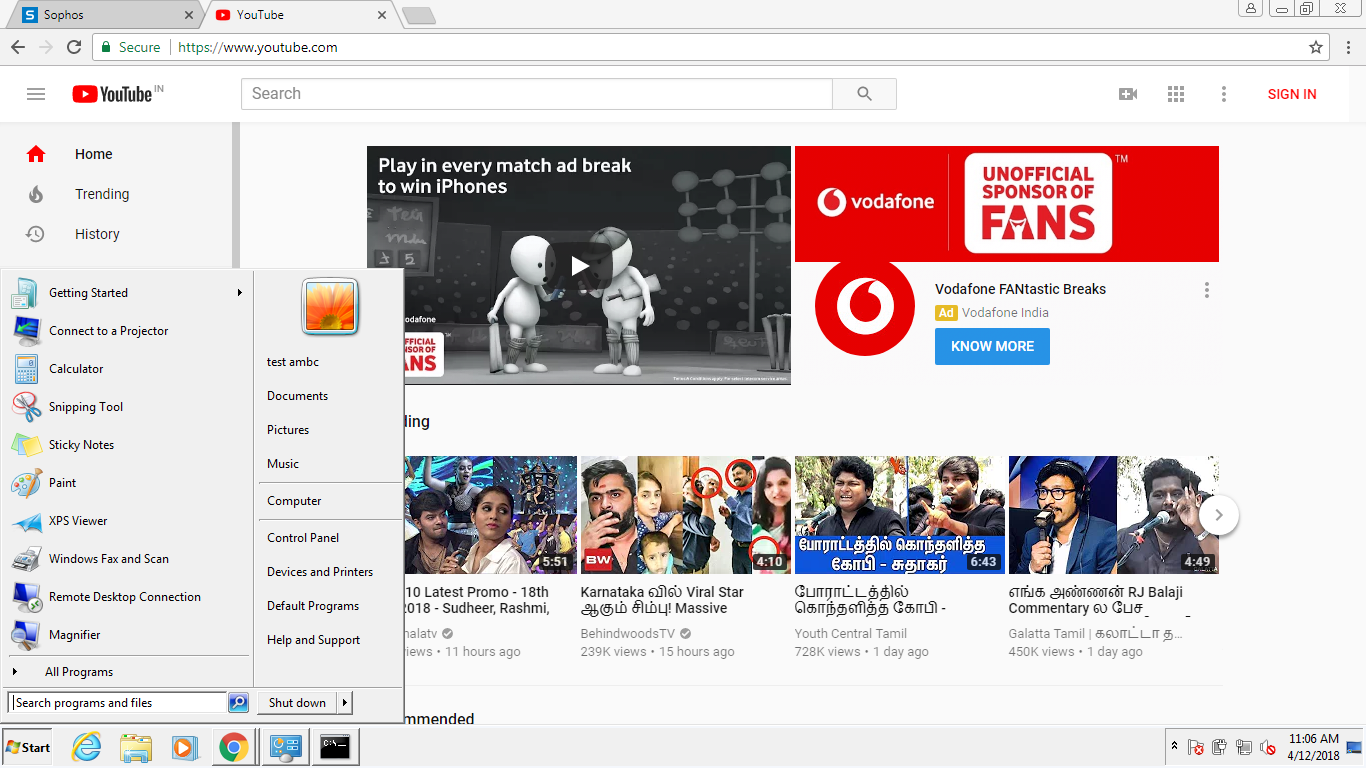Click the Chrome address bar URL

(x=258, y=47)
